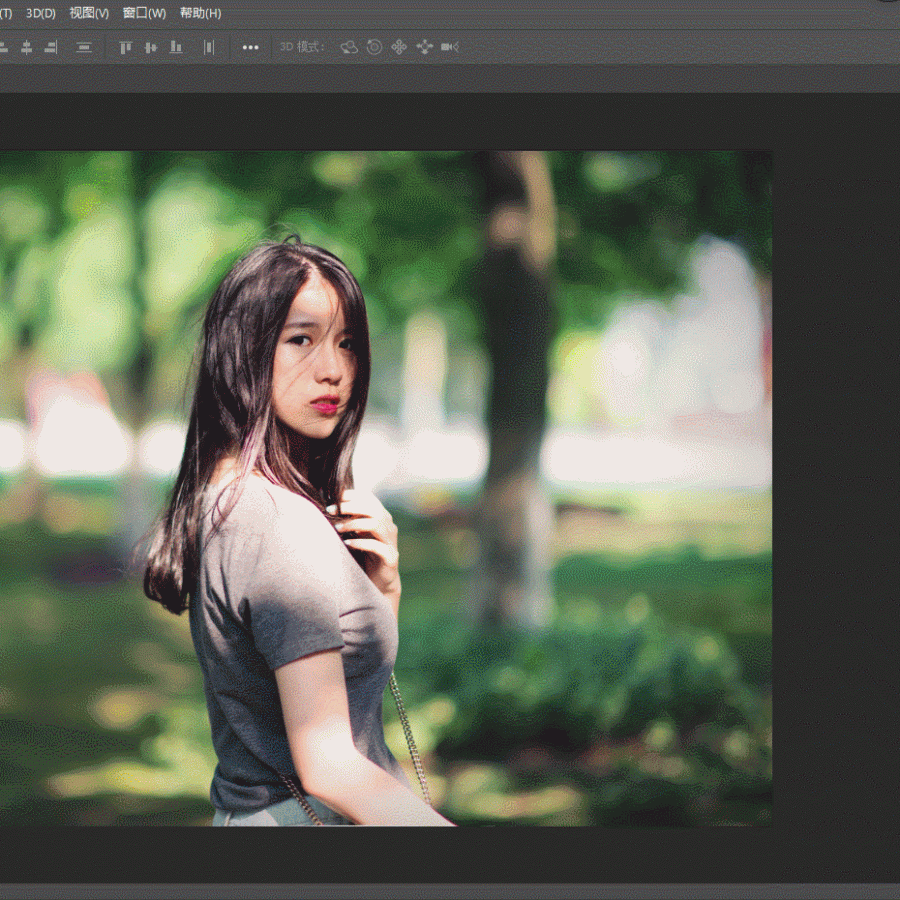
Task: Choose the align vertical centers icon
Action: tap(151, 47)
